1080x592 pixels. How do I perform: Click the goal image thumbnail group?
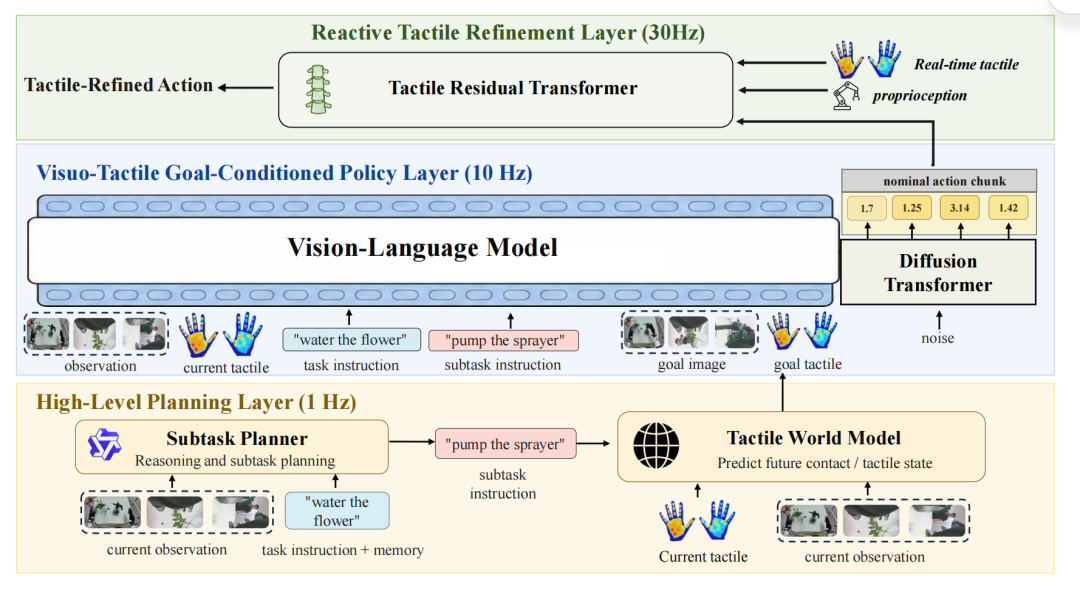click(x=689, y=332)
